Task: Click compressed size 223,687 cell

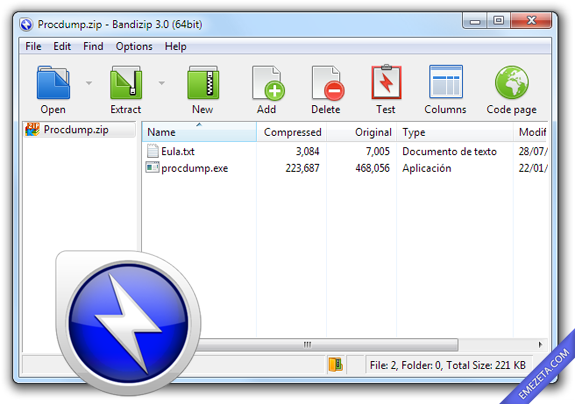Action: point(303,168)
